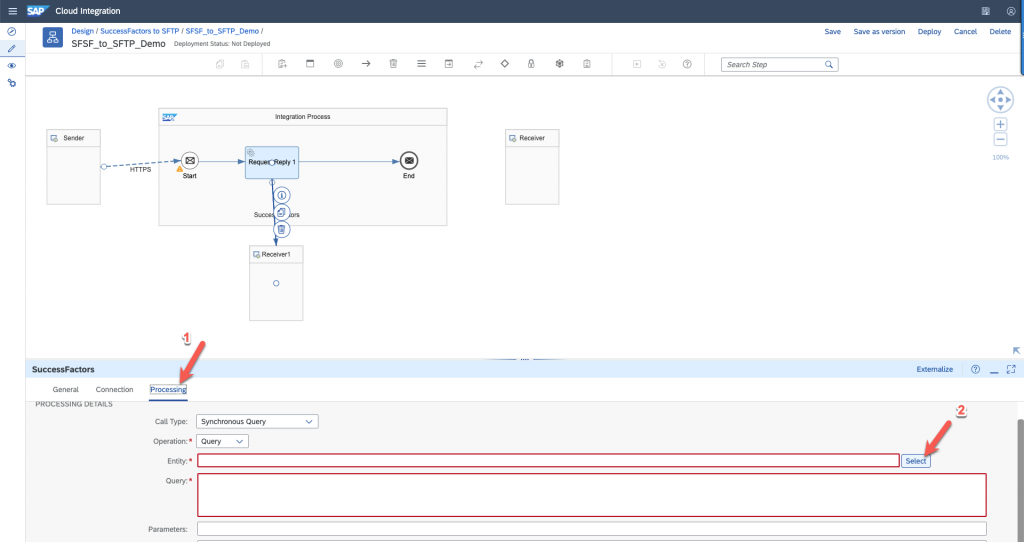The height and width of the screenshot is (542, 1024).
Task: Click the connector arrow tool in toolbar
Action: (366, 64)
